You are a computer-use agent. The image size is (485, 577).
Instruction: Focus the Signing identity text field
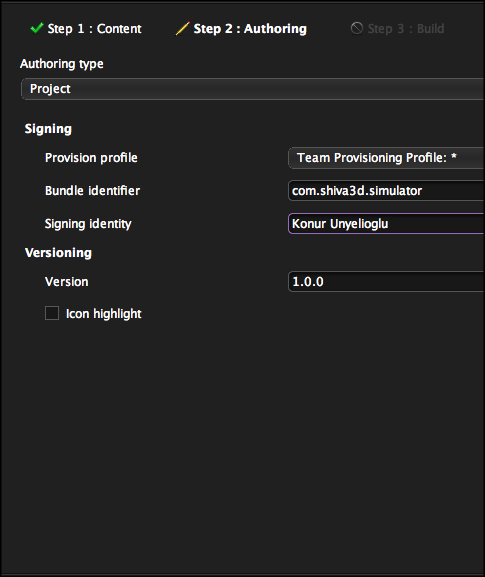pos(386,223)
